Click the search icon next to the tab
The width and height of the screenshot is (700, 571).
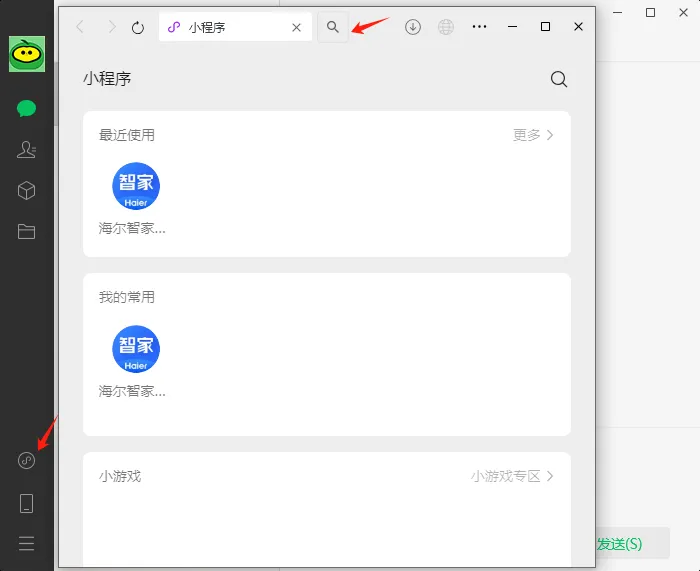pos(333,27)
